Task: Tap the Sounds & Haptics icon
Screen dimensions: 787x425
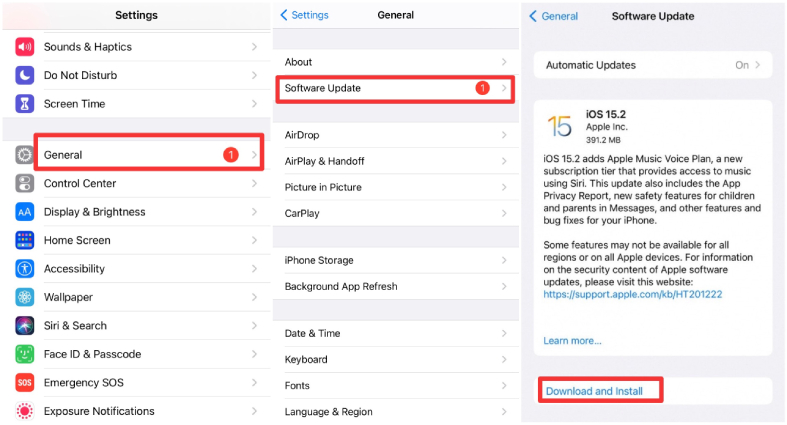Action: (x=25, y=47)
